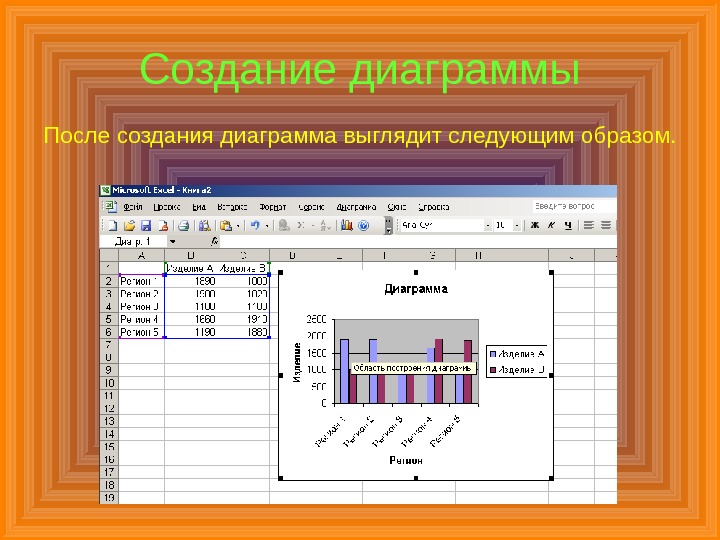Viewport: 720px width, 540px height.
Task: Open the Paste dropdown arrow
Action: (238, 226)
